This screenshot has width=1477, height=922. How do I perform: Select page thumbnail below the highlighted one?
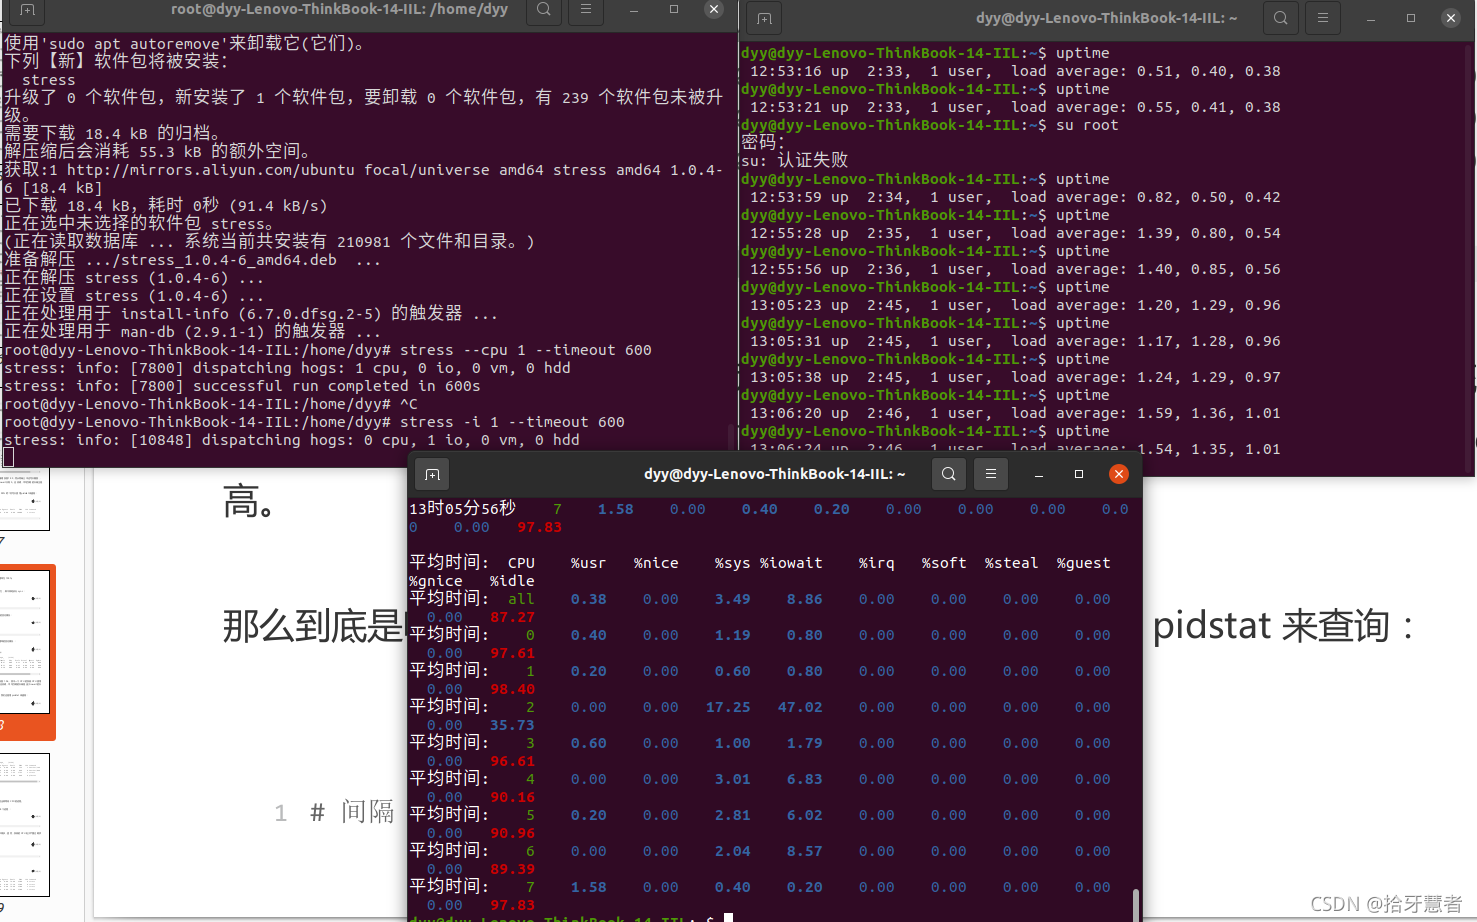[x=24, y=825]
